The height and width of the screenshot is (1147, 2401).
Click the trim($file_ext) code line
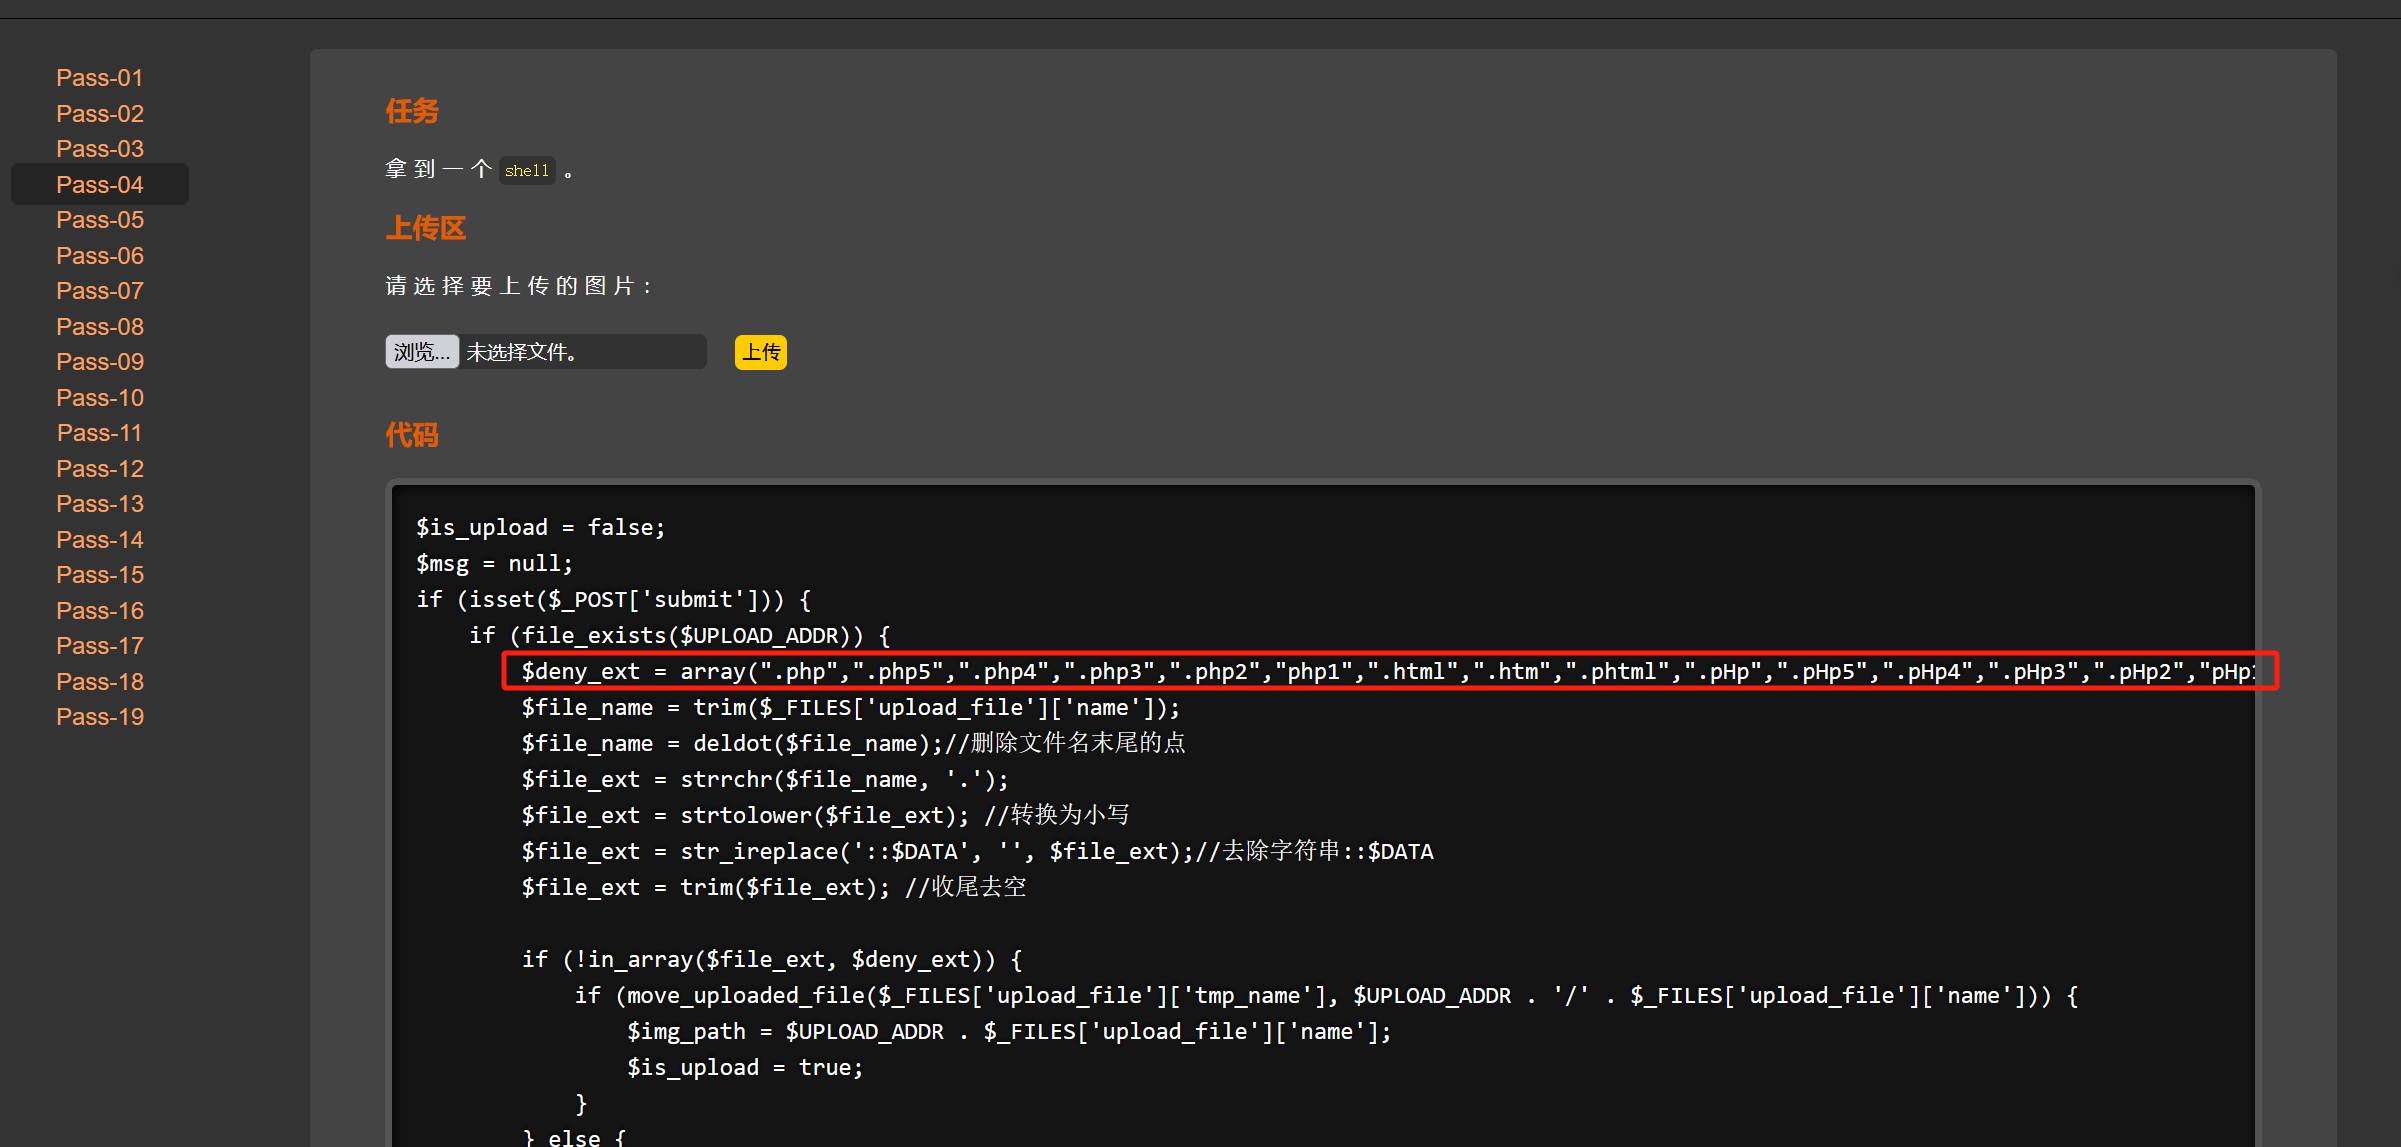(774, 887)
